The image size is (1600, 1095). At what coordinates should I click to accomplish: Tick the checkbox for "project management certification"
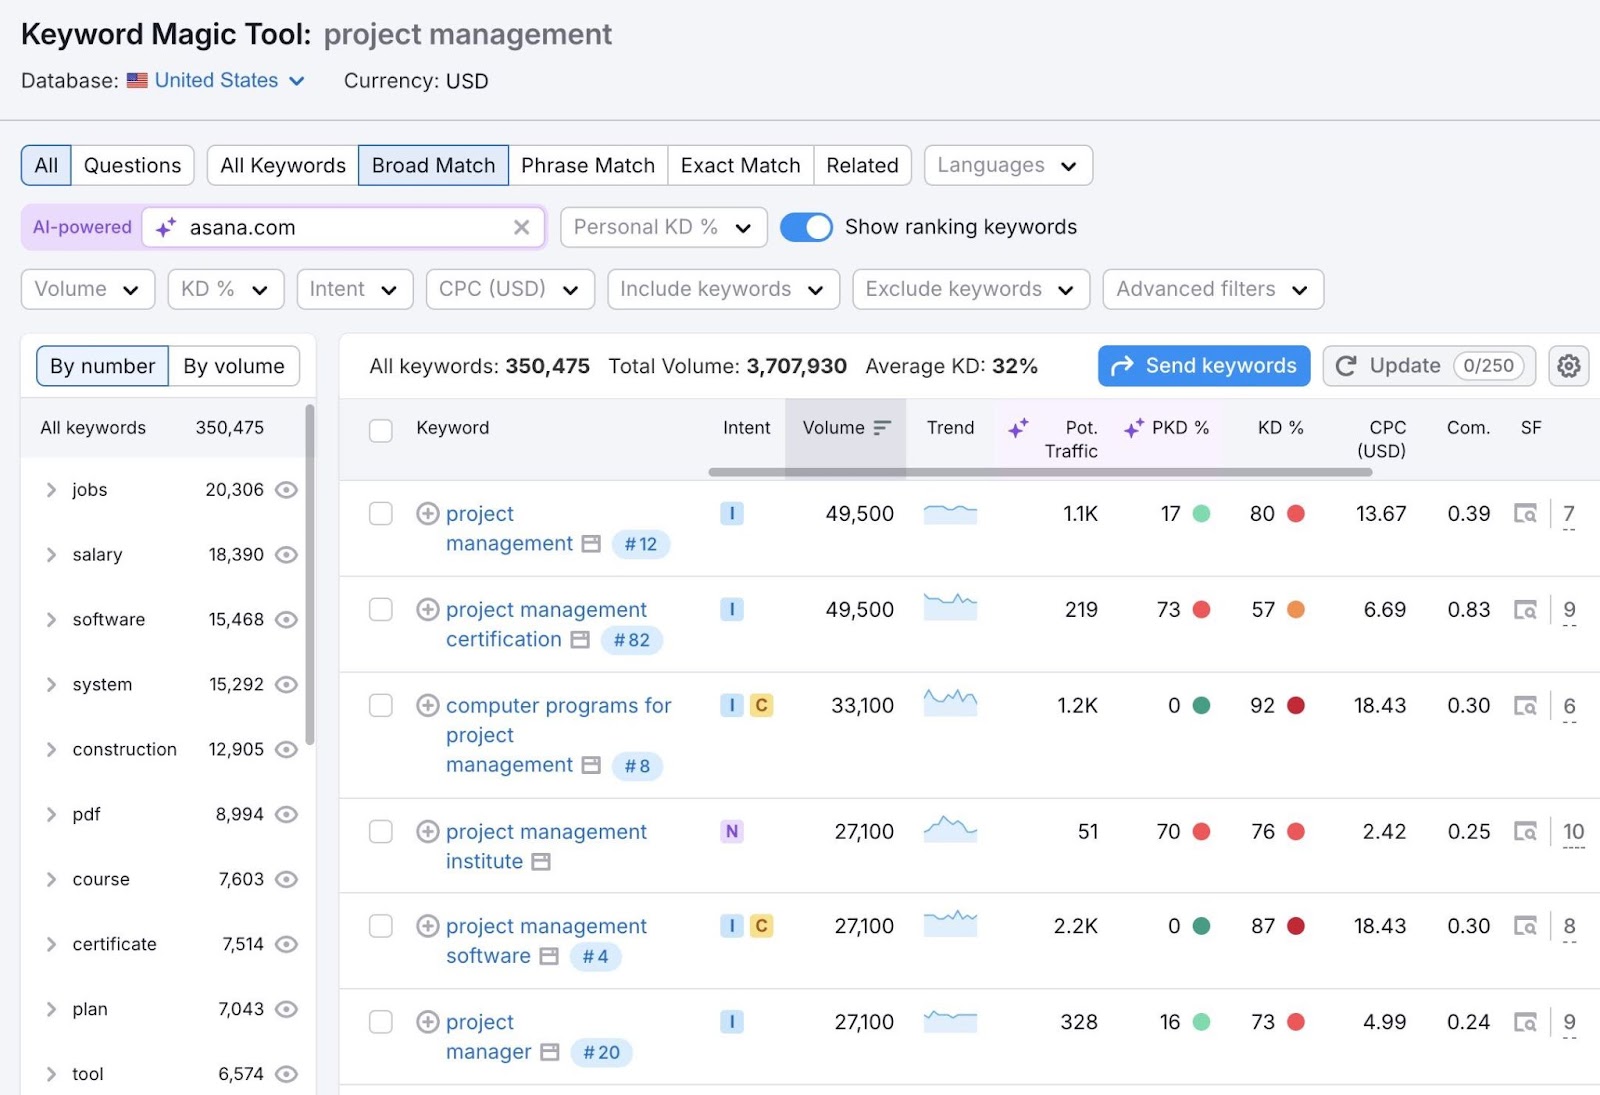[380, 609]
